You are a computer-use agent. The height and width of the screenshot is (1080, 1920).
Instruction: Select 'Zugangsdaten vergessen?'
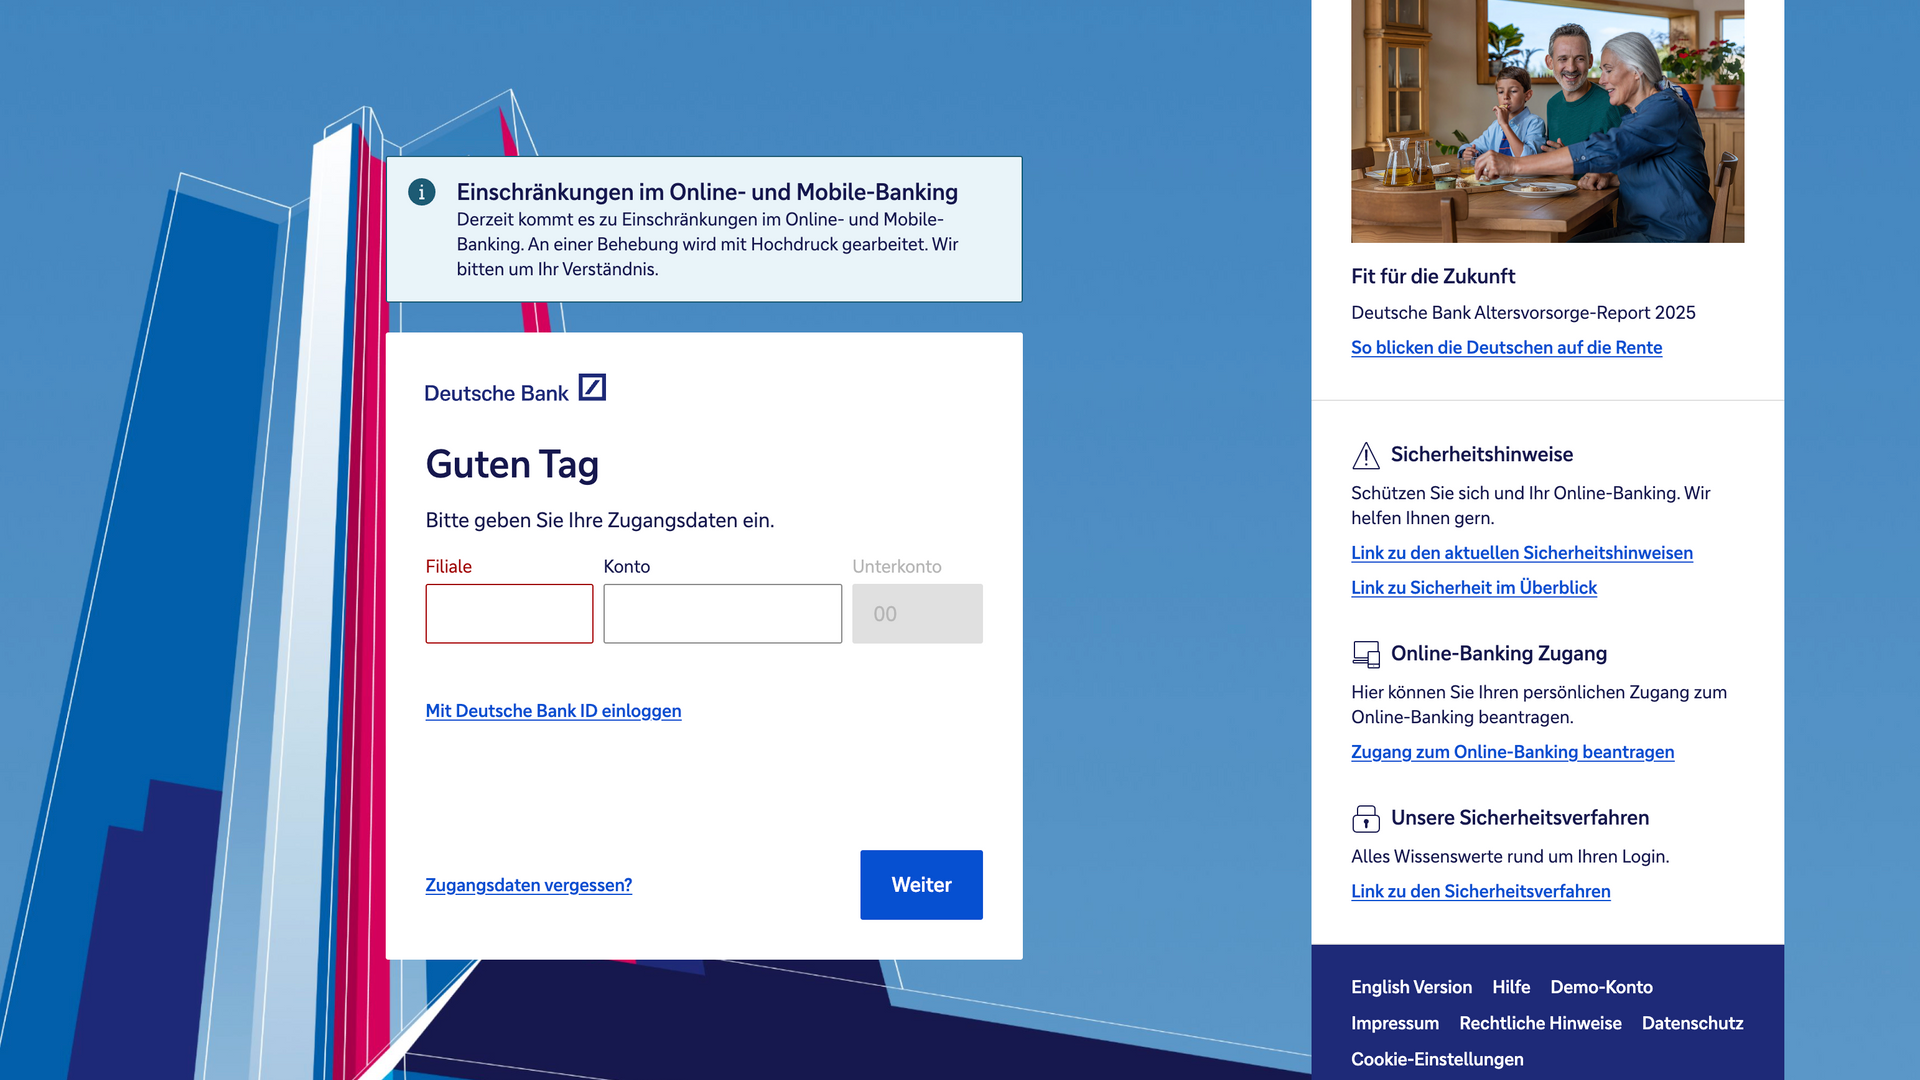coord(528,885)
